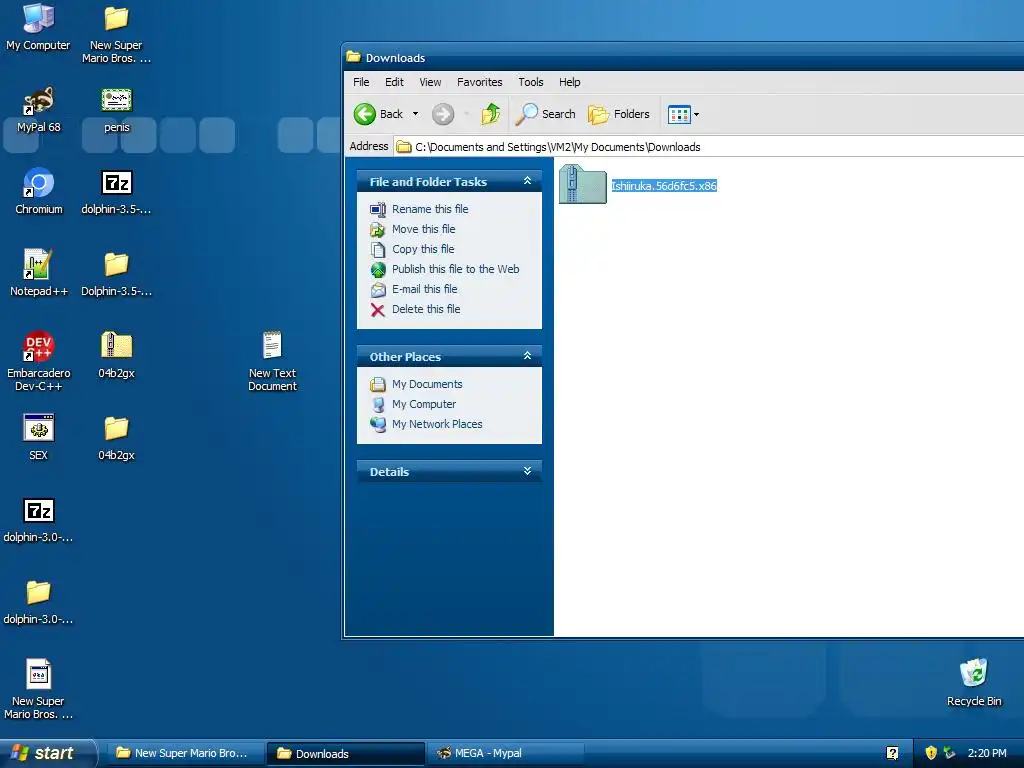Click the help question mark tray icon
The image size is (1024, 768).
pos(892,753)
